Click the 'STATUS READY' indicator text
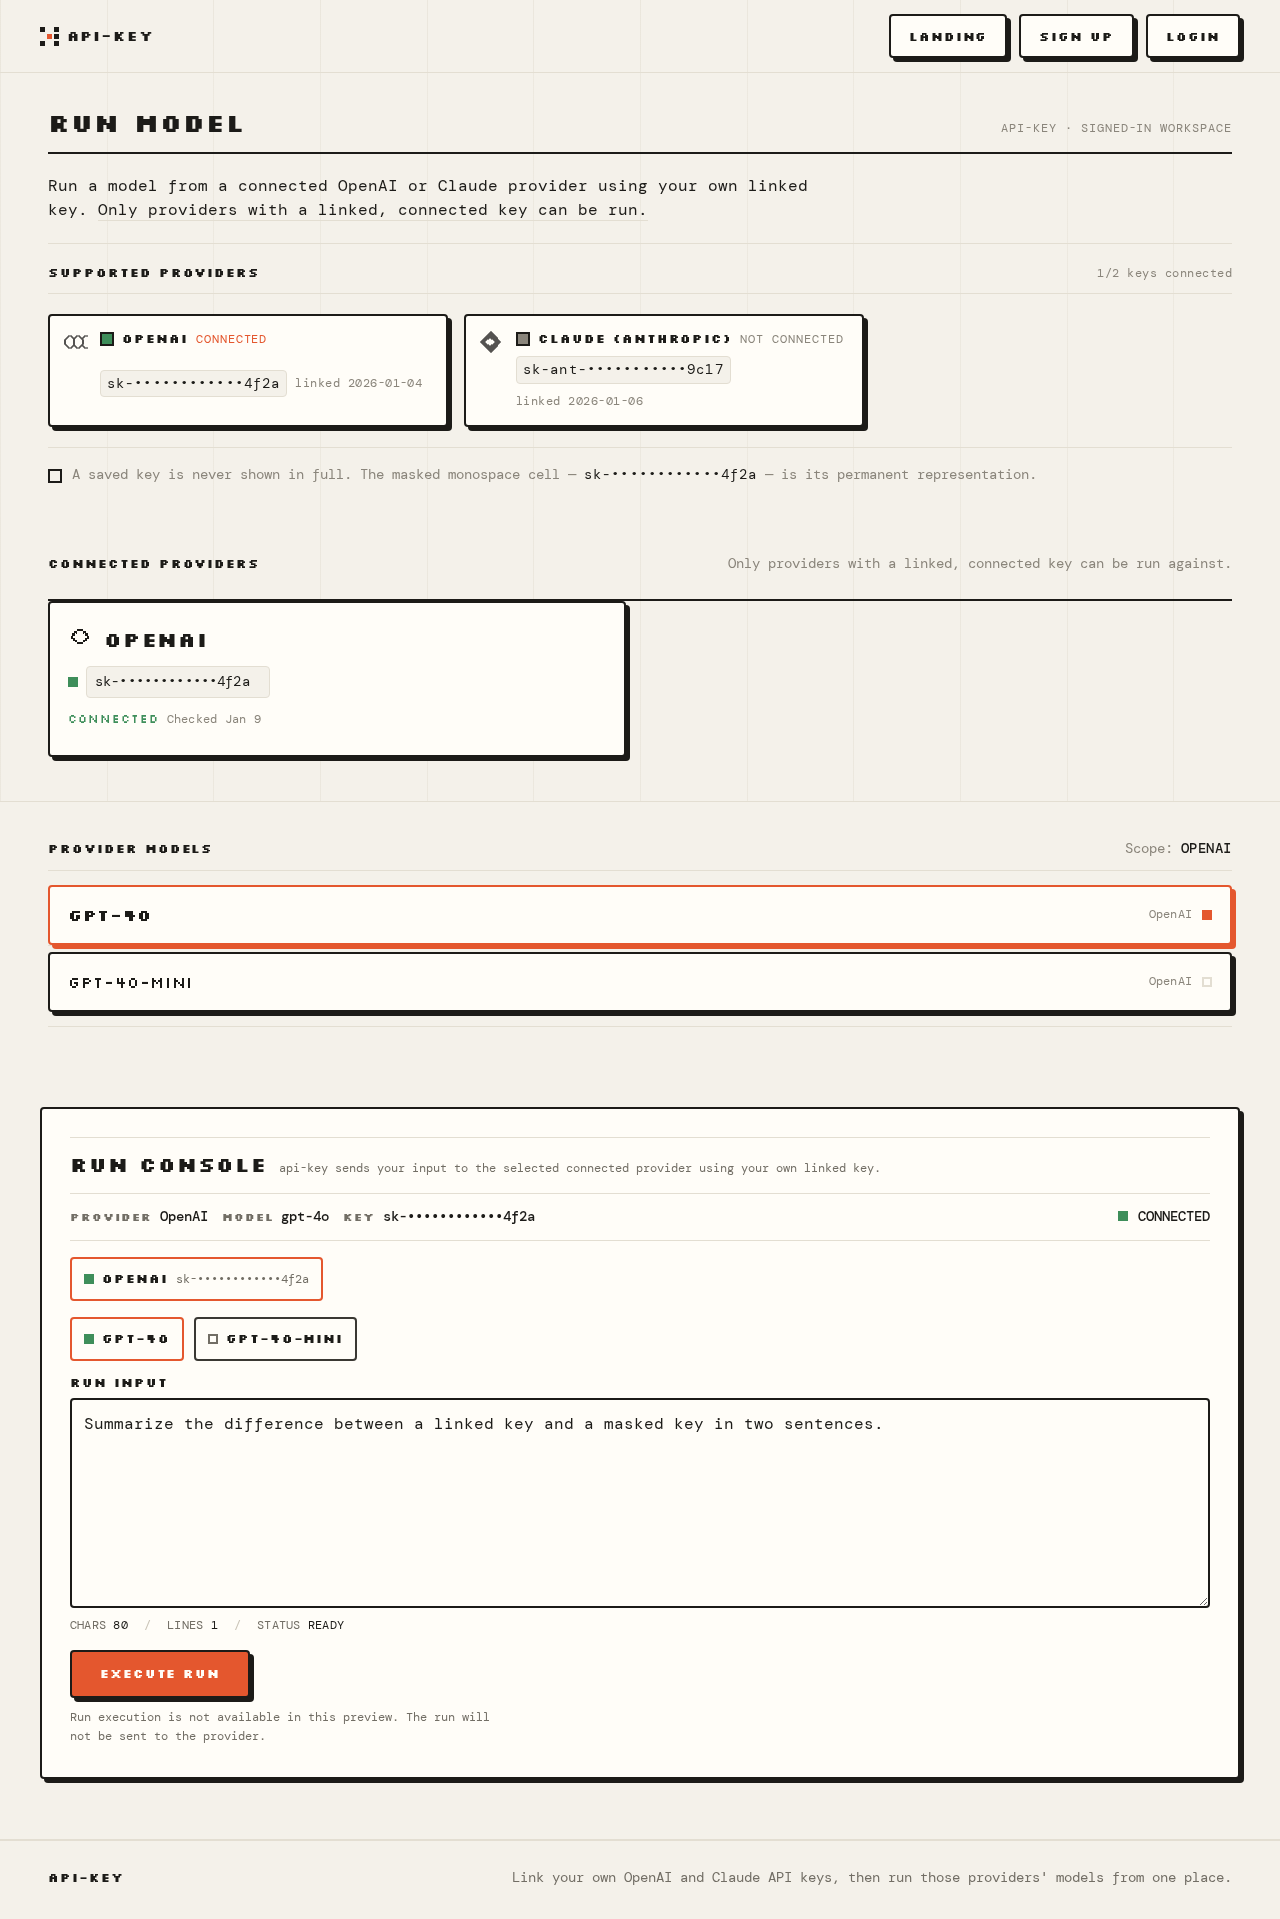The height and width of the screenshot is (1919, 1280). [x=300, y=1625]
